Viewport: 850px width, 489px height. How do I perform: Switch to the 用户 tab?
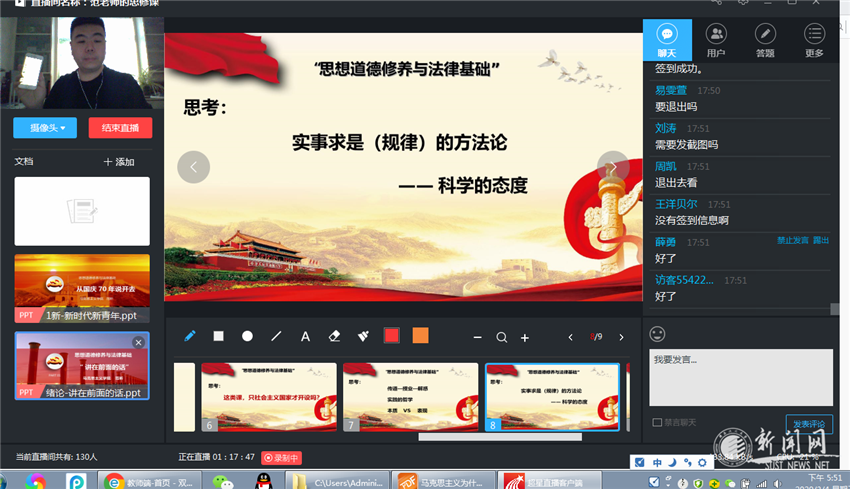click(716, 40)
